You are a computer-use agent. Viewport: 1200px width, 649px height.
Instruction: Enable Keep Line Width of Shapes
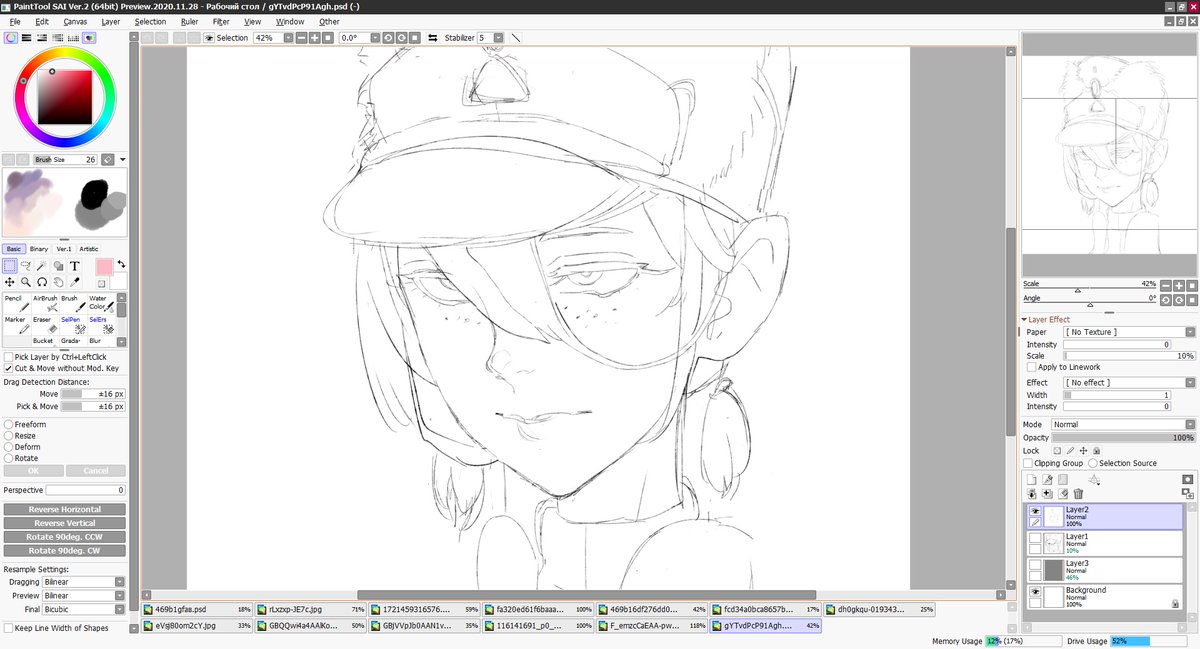pos(9,628)
